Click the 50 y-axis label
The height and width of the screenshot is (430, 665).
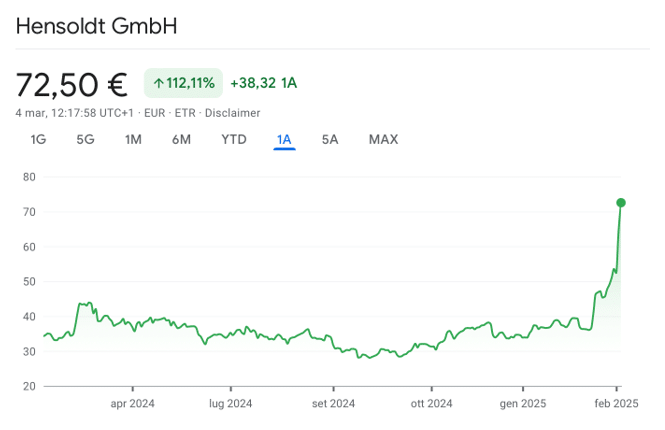[x=29, y=282]
